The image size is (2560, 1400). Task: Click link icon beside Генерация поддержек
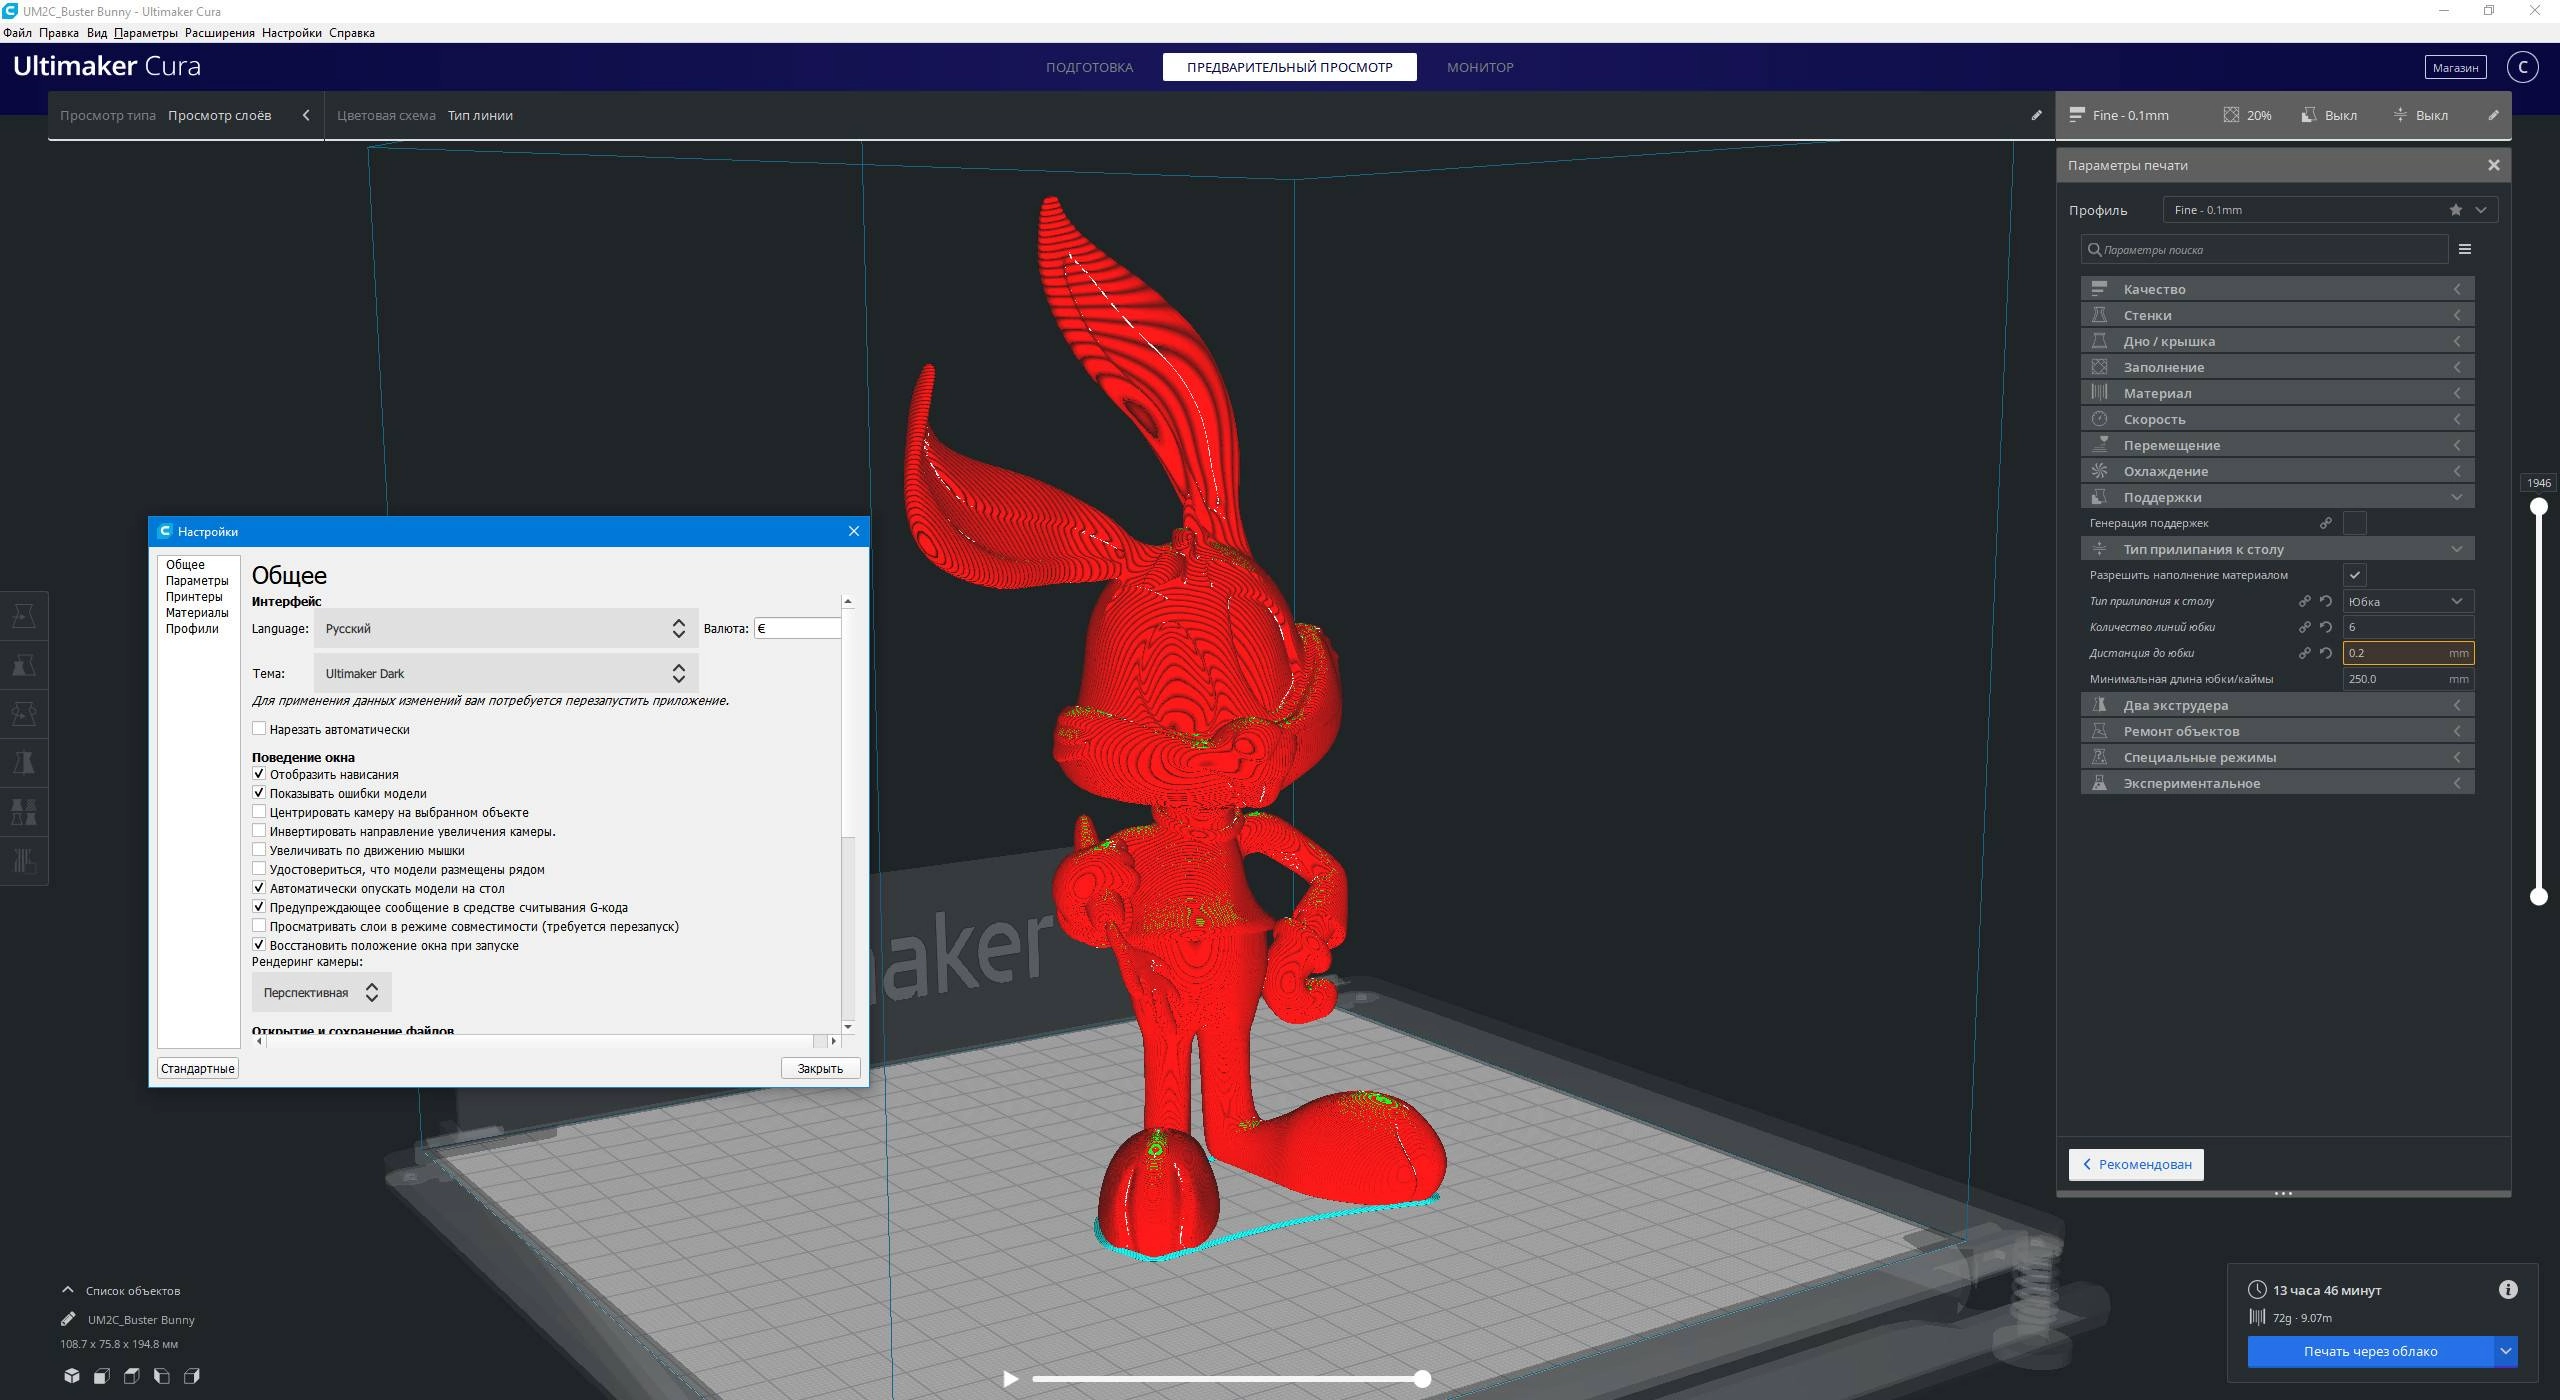pyautogui.click(x=2326, y=523)
